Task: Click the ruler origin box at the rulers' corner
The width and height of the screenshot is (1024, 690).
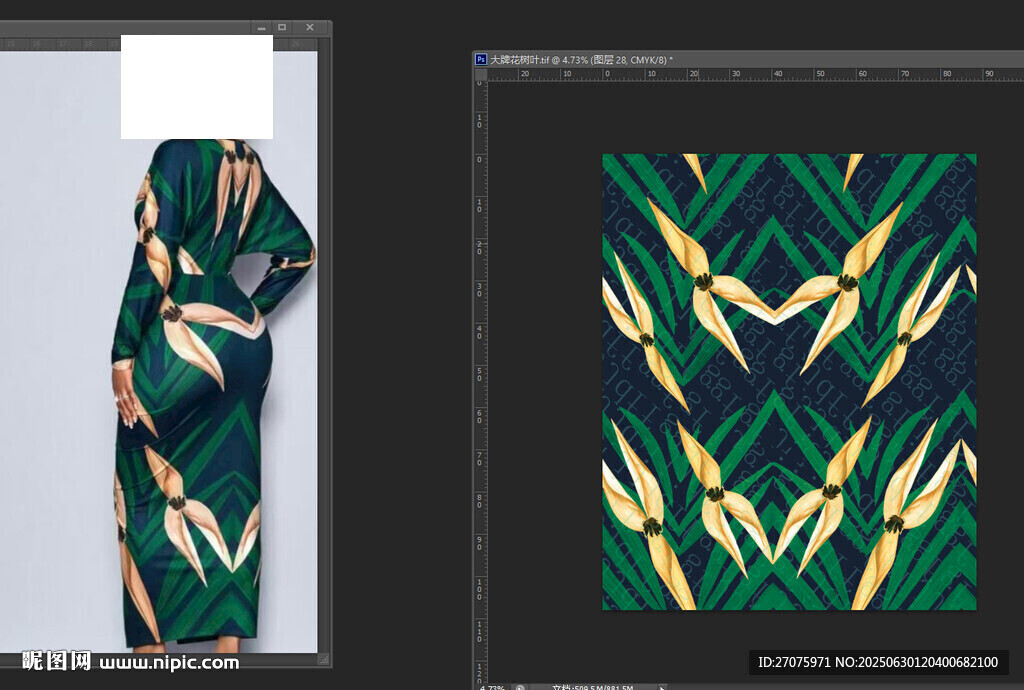Action: [481, 74]
